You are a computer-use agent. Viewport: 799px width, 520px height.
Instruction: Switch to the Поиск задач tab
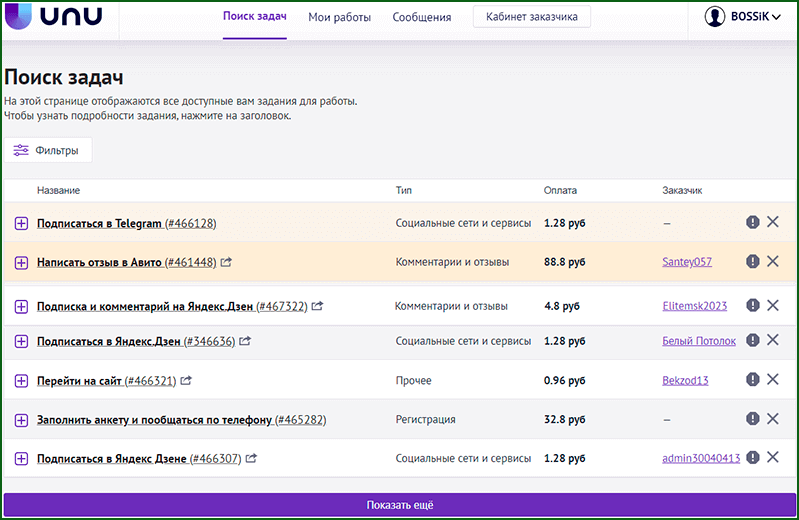[x=255, y=16]
